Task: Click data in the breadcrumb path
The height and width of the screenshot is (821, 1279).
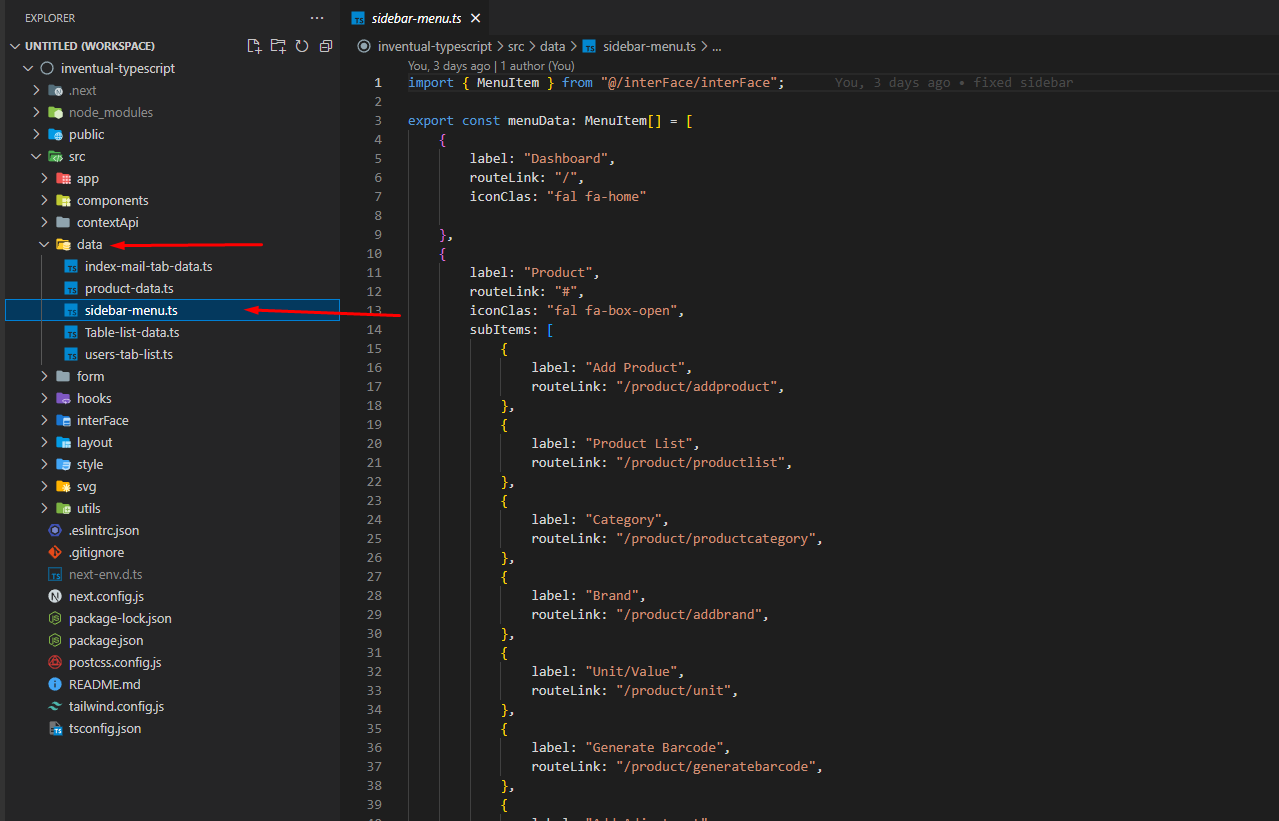Action: [x=553, y=46]
